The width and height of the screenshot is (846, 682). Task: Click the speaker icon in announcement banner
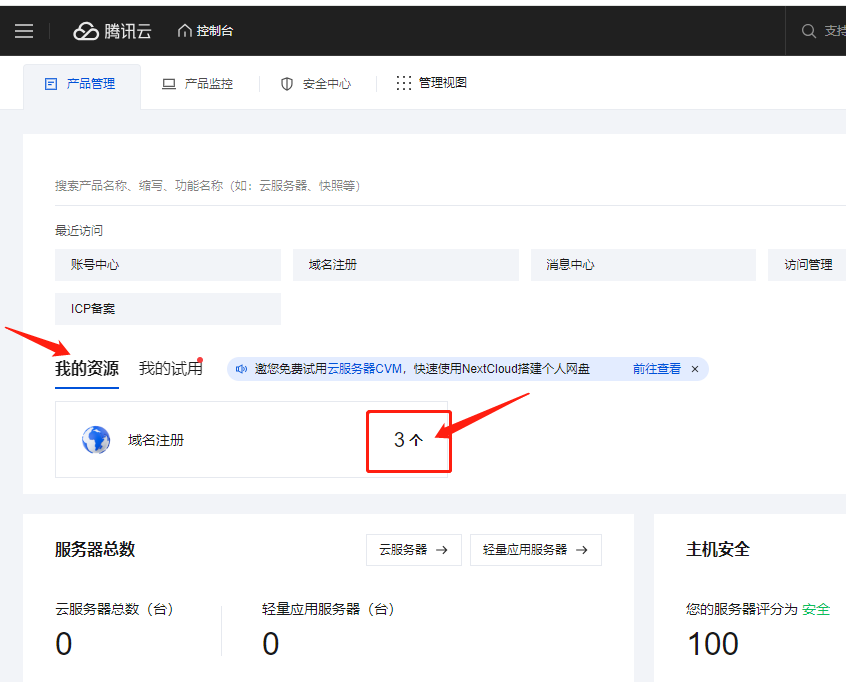241,369
